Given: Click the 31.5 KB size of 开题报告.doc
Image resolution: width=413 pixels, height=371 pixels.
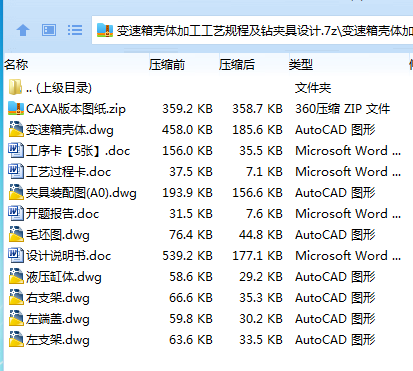Looking at the screenshot, I should [191, 214].
